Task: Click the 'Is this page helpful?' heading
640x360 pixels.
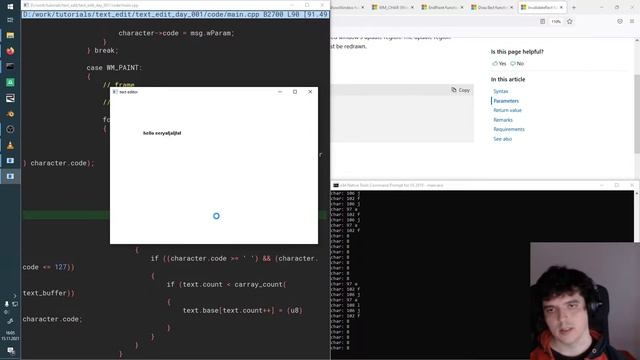Action: [x=517, y=52]
